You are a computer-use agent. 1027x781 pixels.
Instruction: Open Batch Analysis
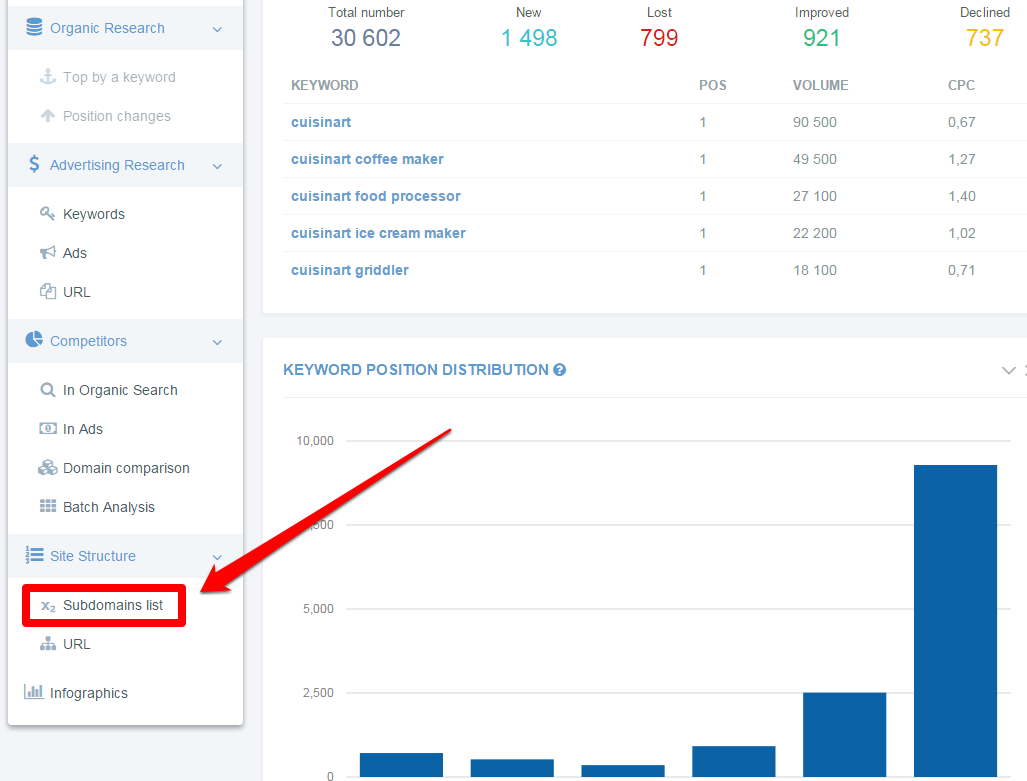(109, 507)
